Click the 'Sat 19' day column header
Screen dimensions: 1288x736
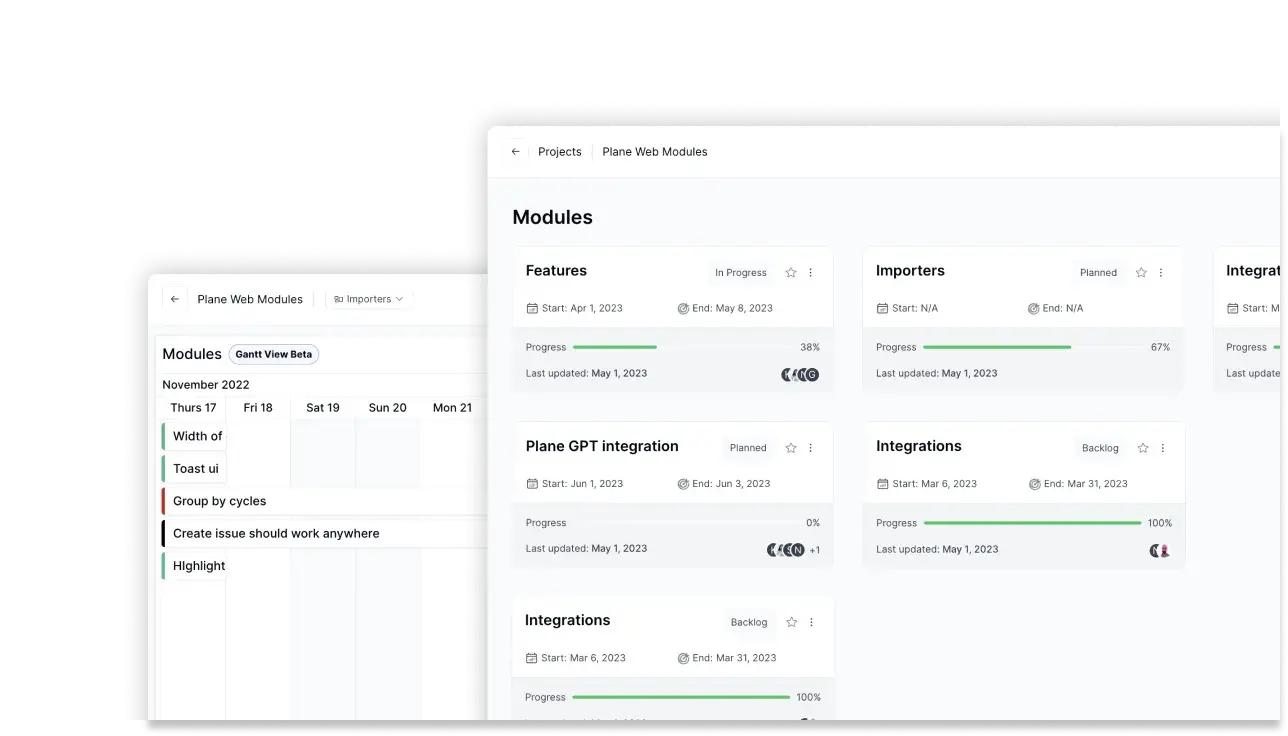pyautogui.click(x=323, y=408)
